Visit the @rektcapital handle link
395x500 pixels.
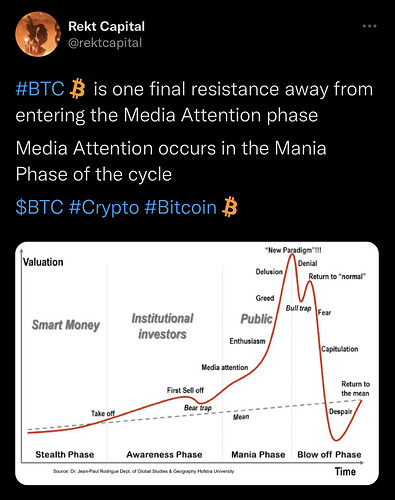(105, 43)
